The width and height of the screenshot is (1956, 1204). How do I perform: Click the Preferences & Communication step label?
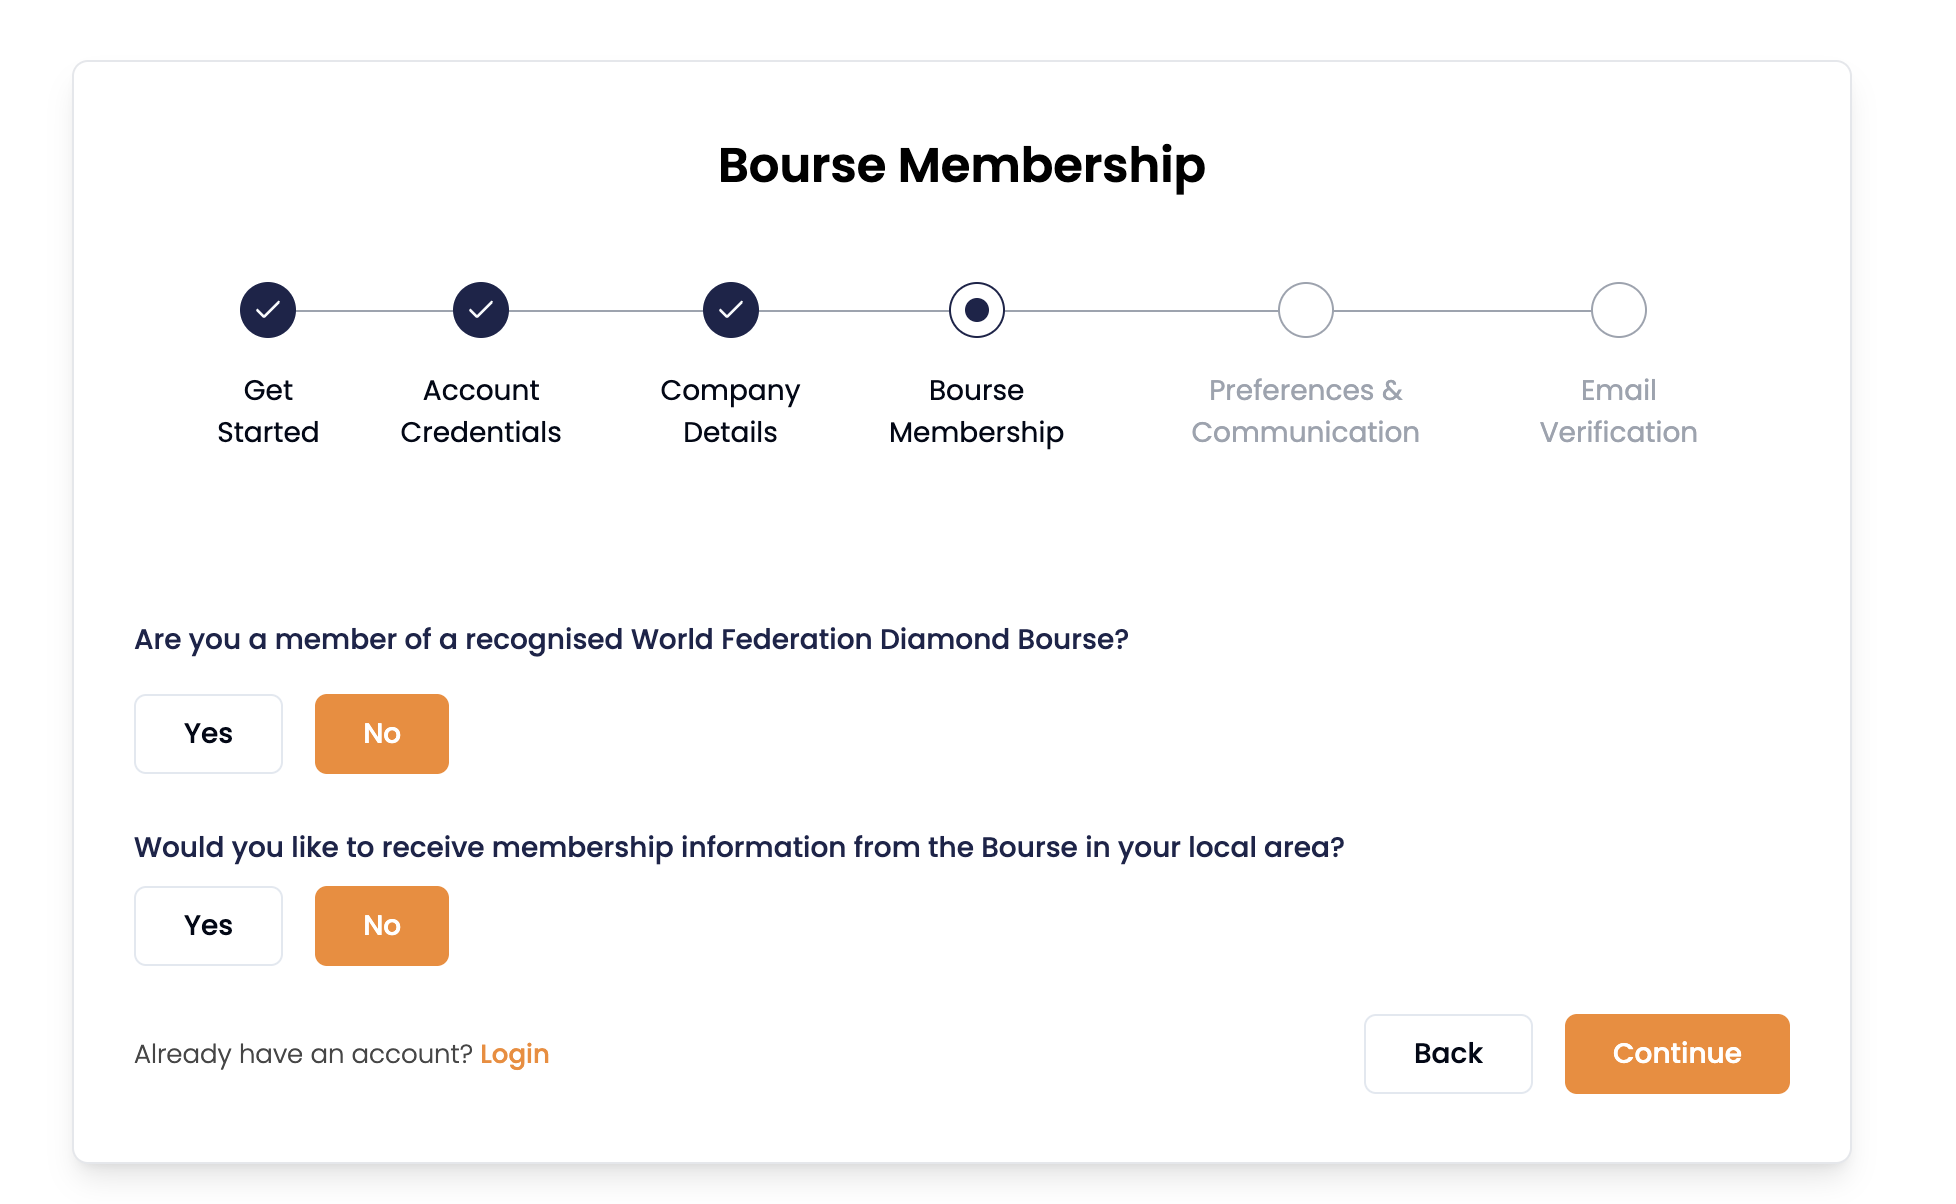[x=1306, y=411]
